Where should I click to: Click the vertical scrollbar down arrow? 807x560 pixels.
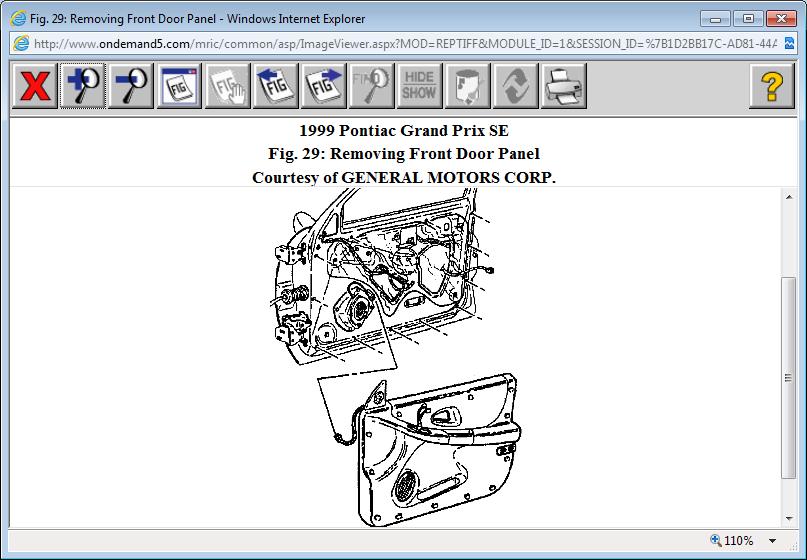[x=789, y=516]
